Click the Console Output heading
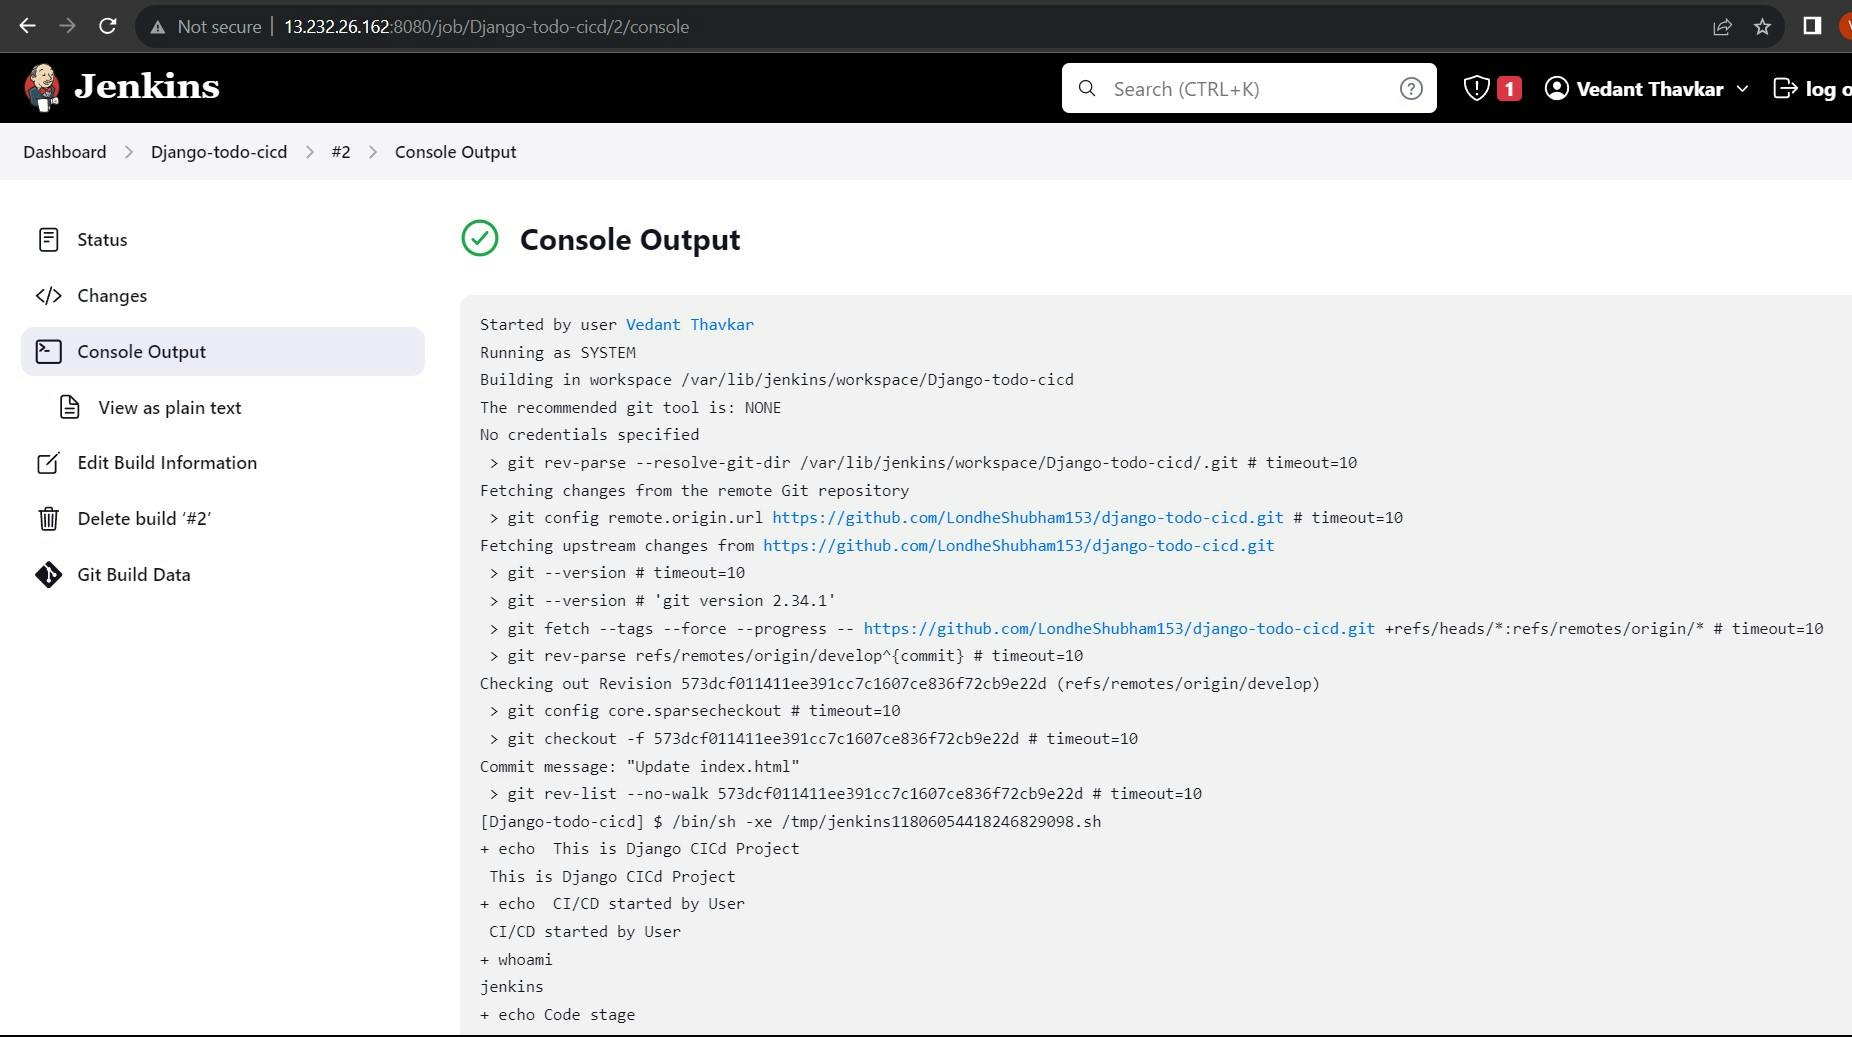Image resolution: width=1852 pixels, height=1037 pixels. click(x=630, y=240)
